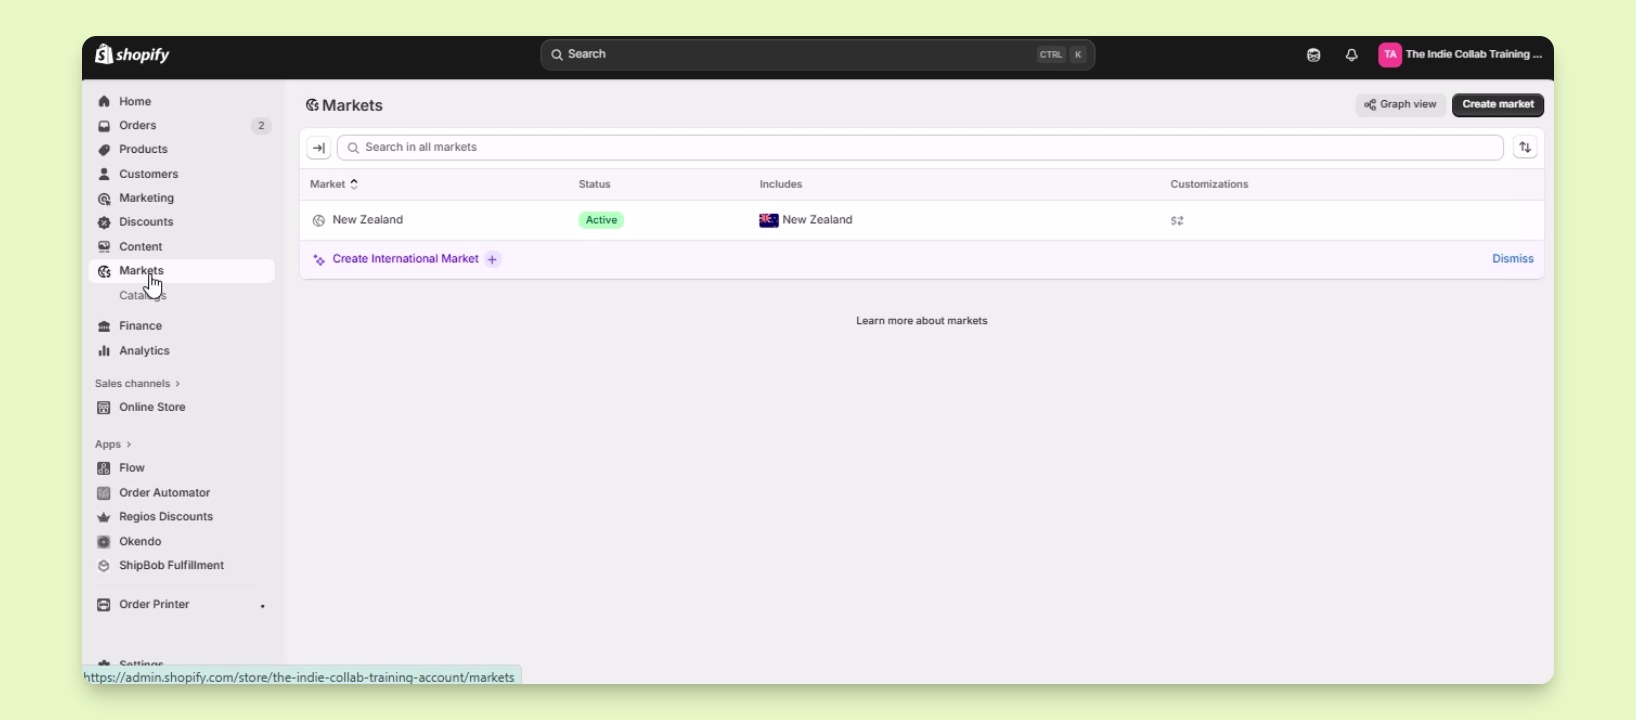Select Markets in the sidebar

pos(181,271)
